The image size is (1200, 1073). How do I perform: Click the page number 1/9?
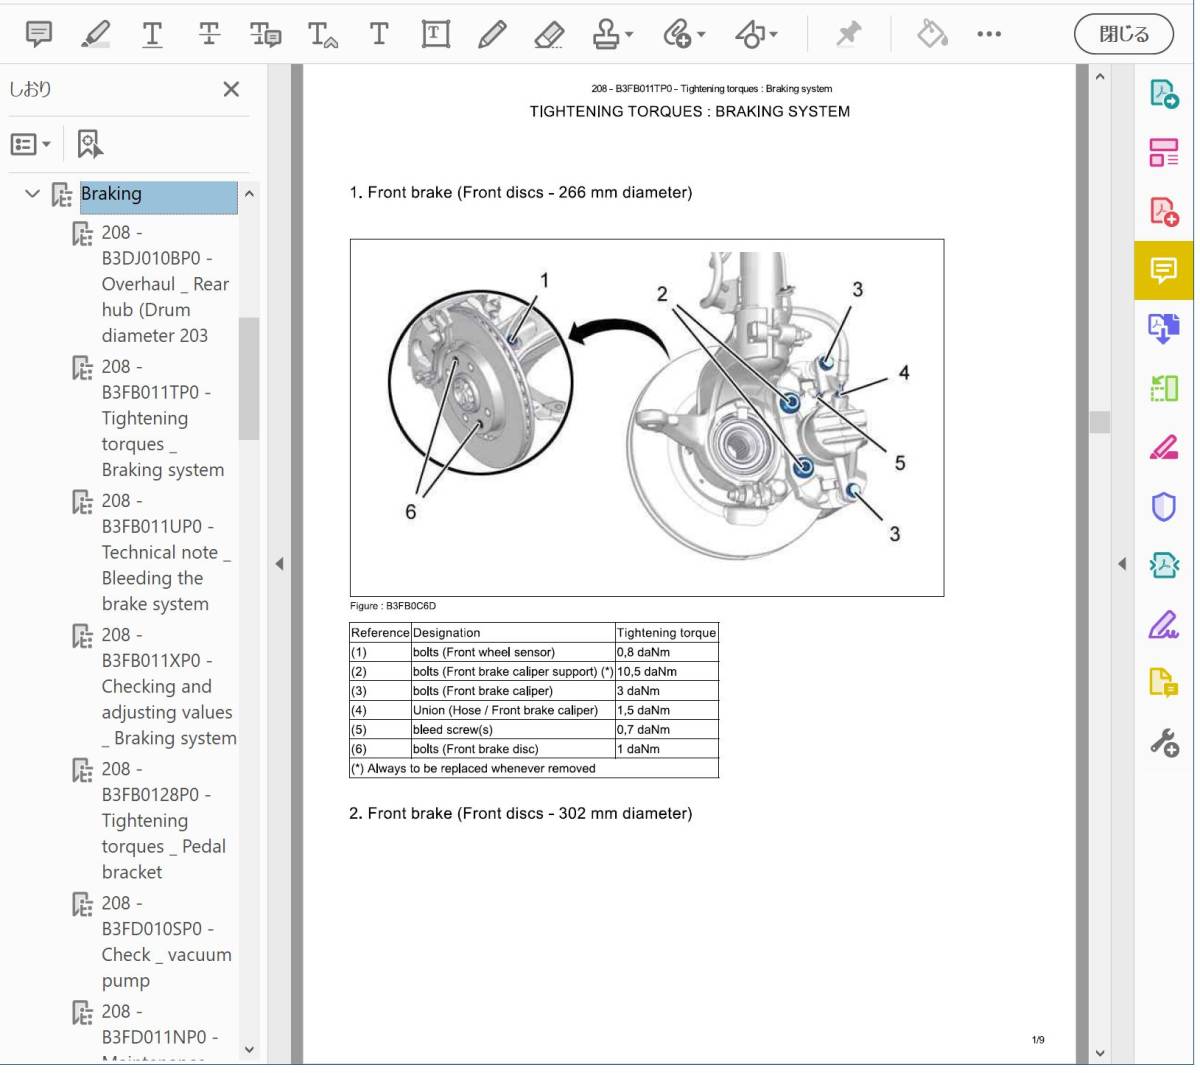tap(1038, 1041)
